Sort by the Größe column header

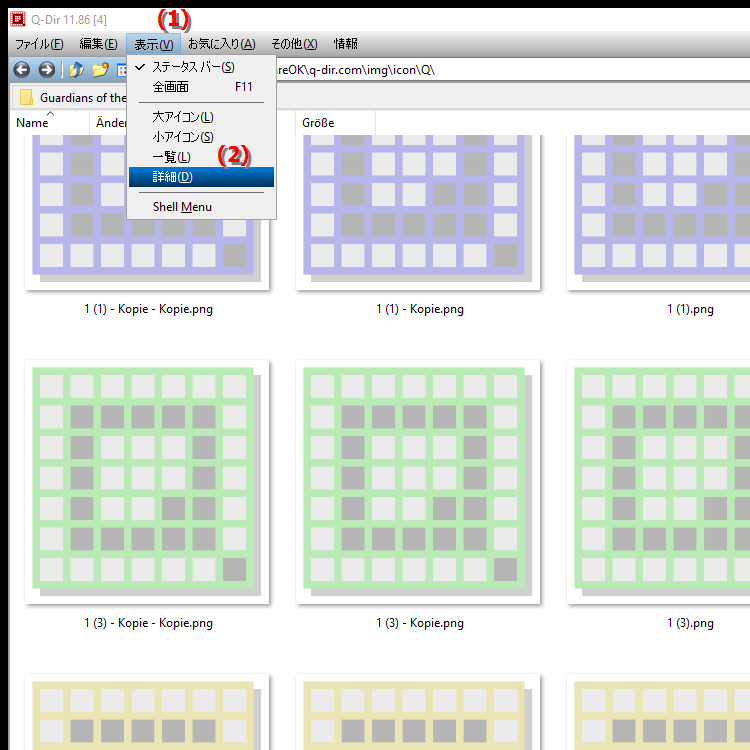(335, 123)
